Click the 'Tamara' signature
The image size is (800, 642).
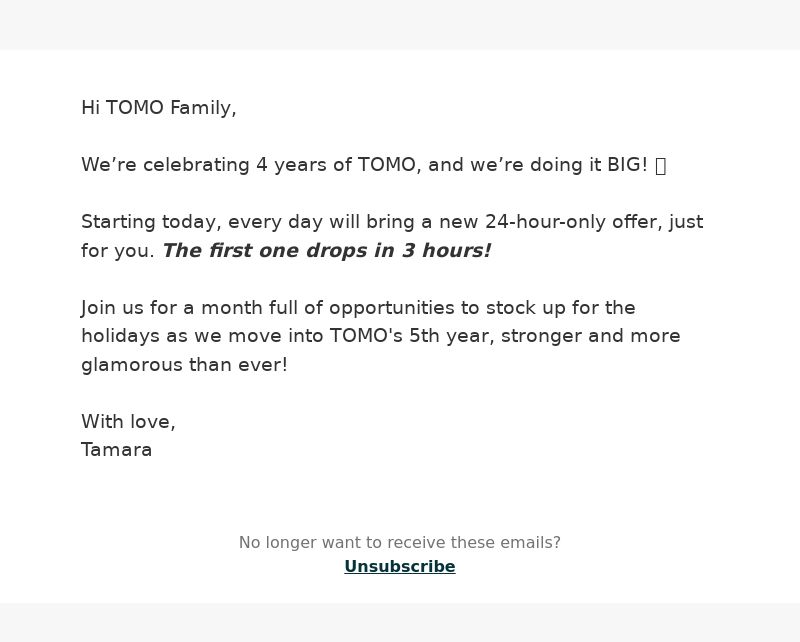tap(116, 450)
